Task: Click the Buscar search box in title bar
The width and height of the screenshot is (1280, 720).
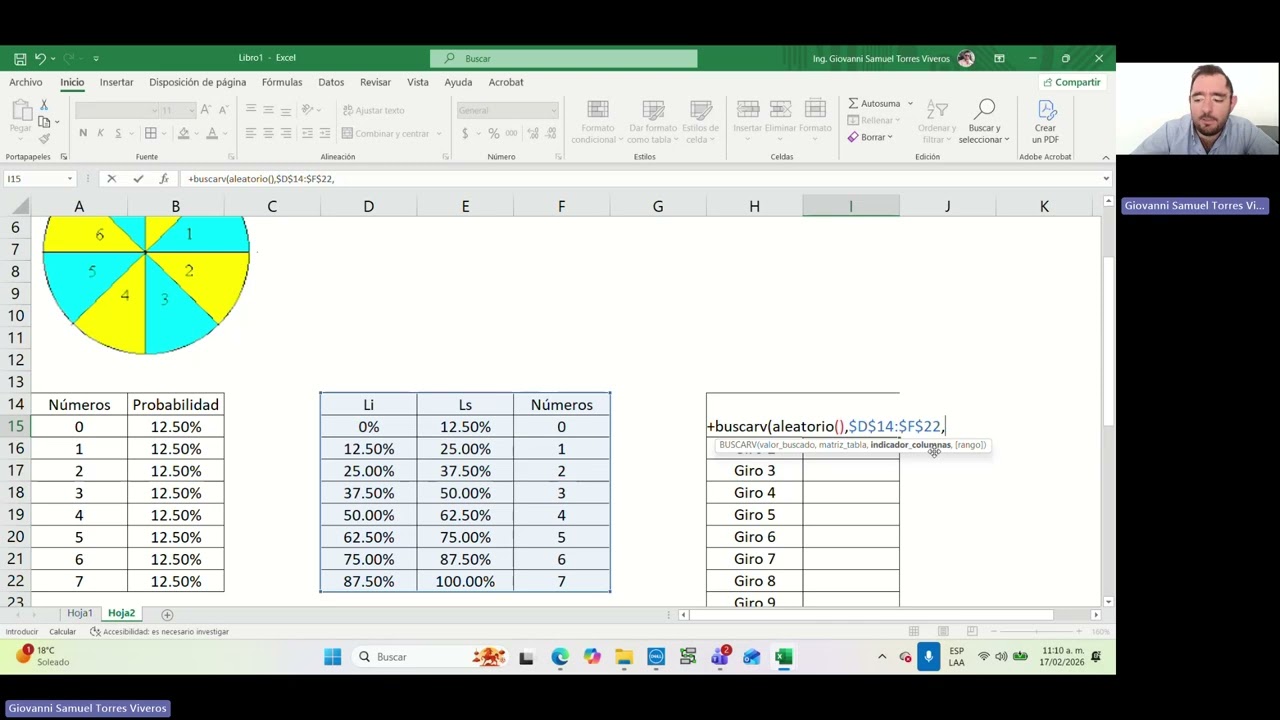Action: 564,59
